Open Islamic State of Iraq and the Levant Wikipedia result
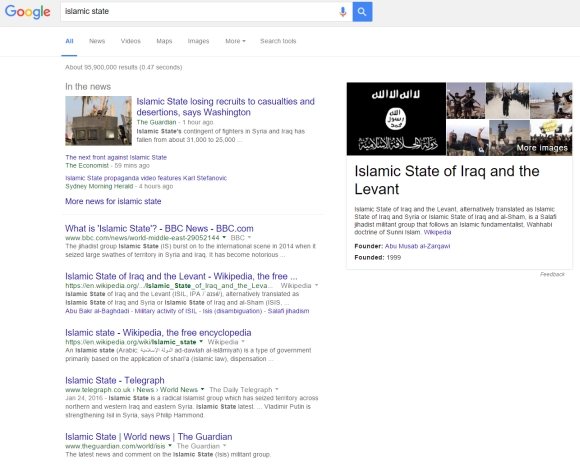580x466 pixels. pos(181,276)
